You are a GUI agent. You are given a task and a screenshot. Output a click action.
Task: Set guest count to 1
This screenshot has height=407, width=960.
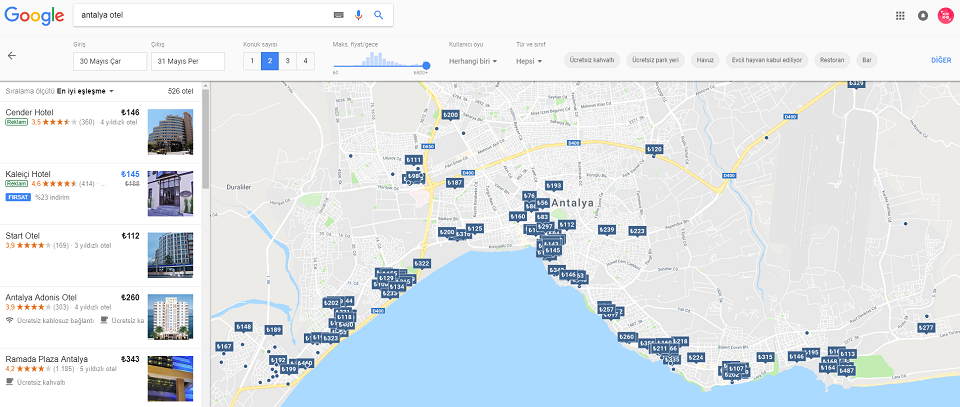click(x=252, y=61)
